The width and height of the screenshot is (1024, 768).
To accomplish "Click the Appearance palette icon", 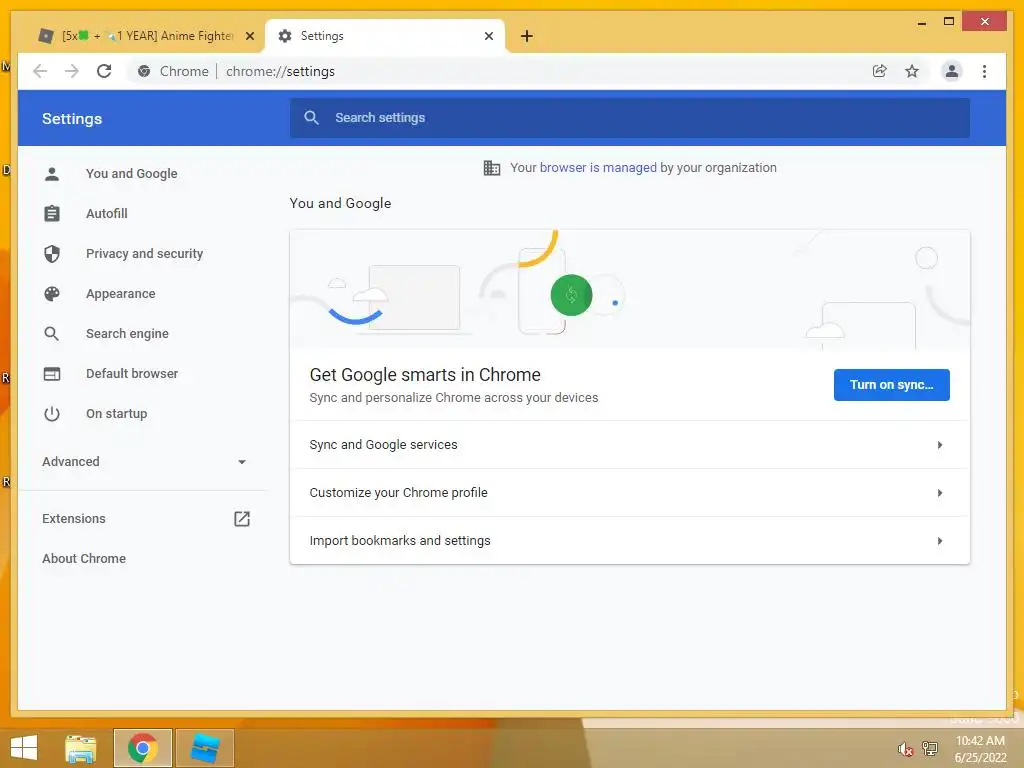I will (x=52, y=294).
